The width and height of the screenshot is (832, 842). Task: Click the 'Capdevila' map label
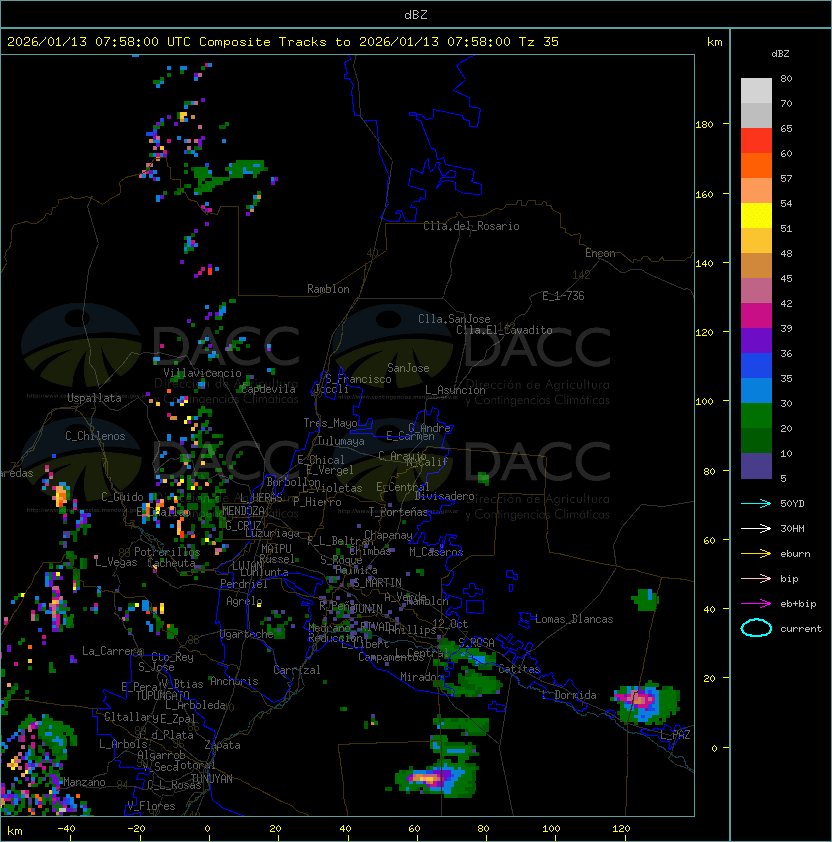tap(269, 389)
